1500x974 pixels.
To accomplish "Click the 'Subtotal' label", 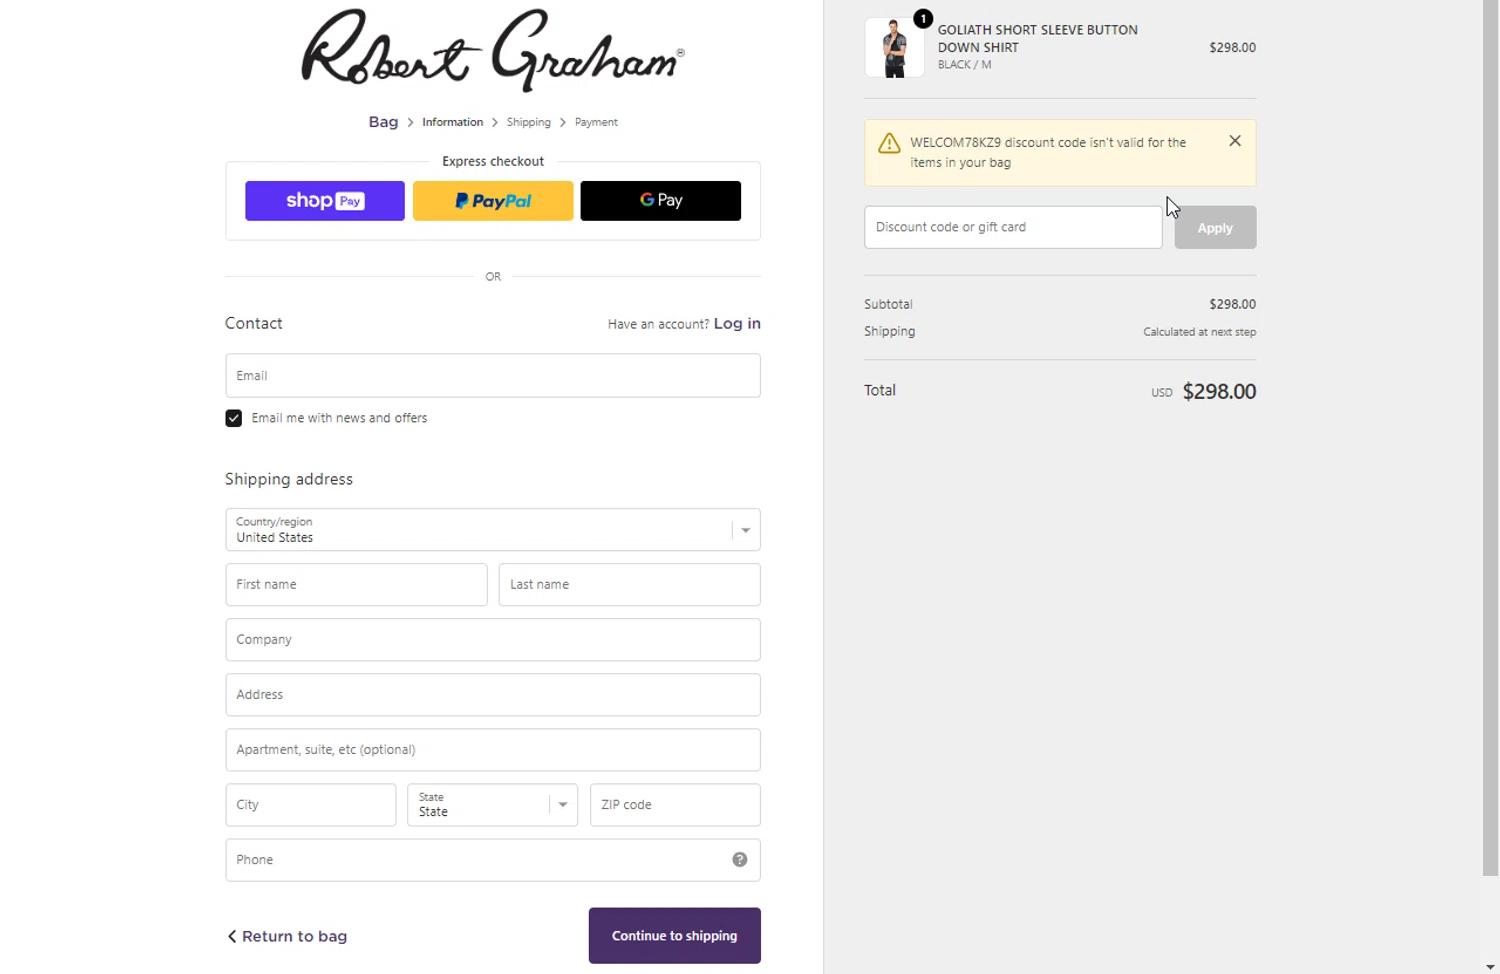I will (x=888, y=304).
